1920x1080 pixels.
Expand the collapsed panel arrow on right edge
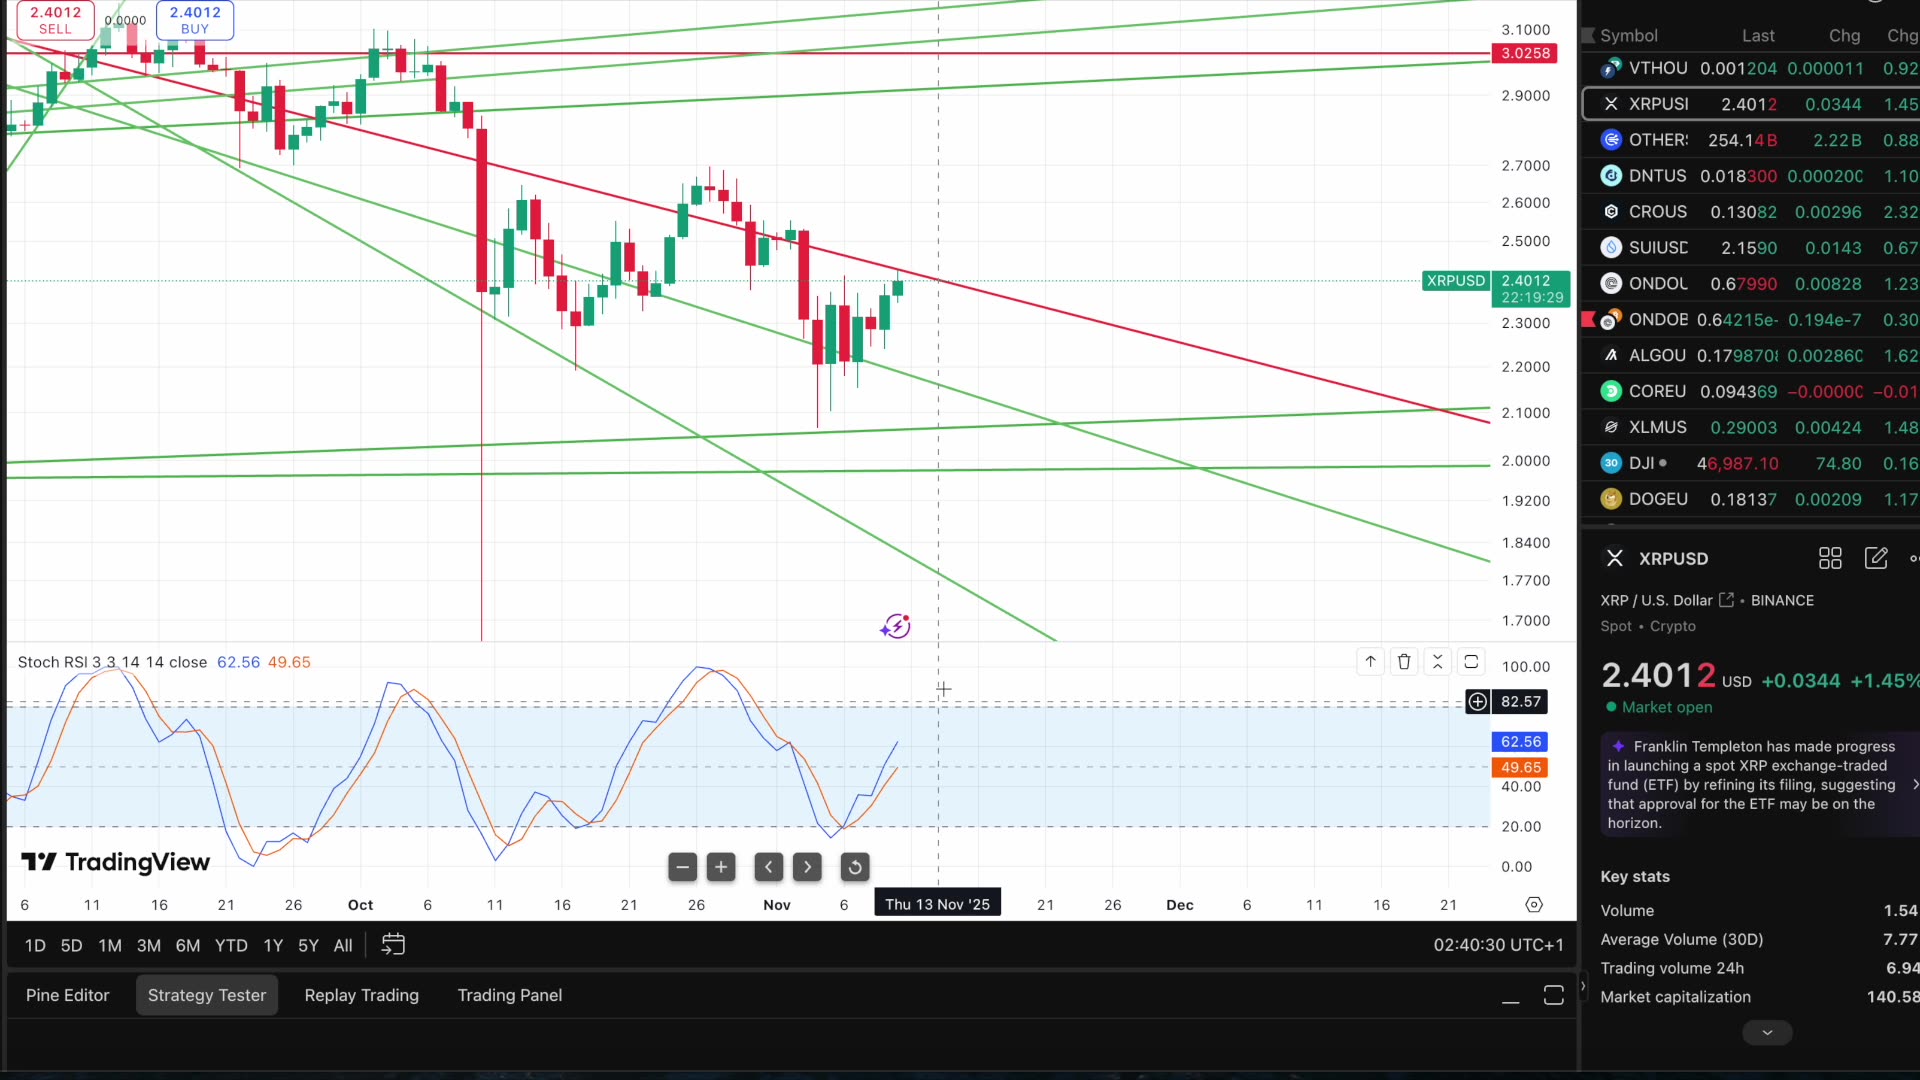(1584, 985)
